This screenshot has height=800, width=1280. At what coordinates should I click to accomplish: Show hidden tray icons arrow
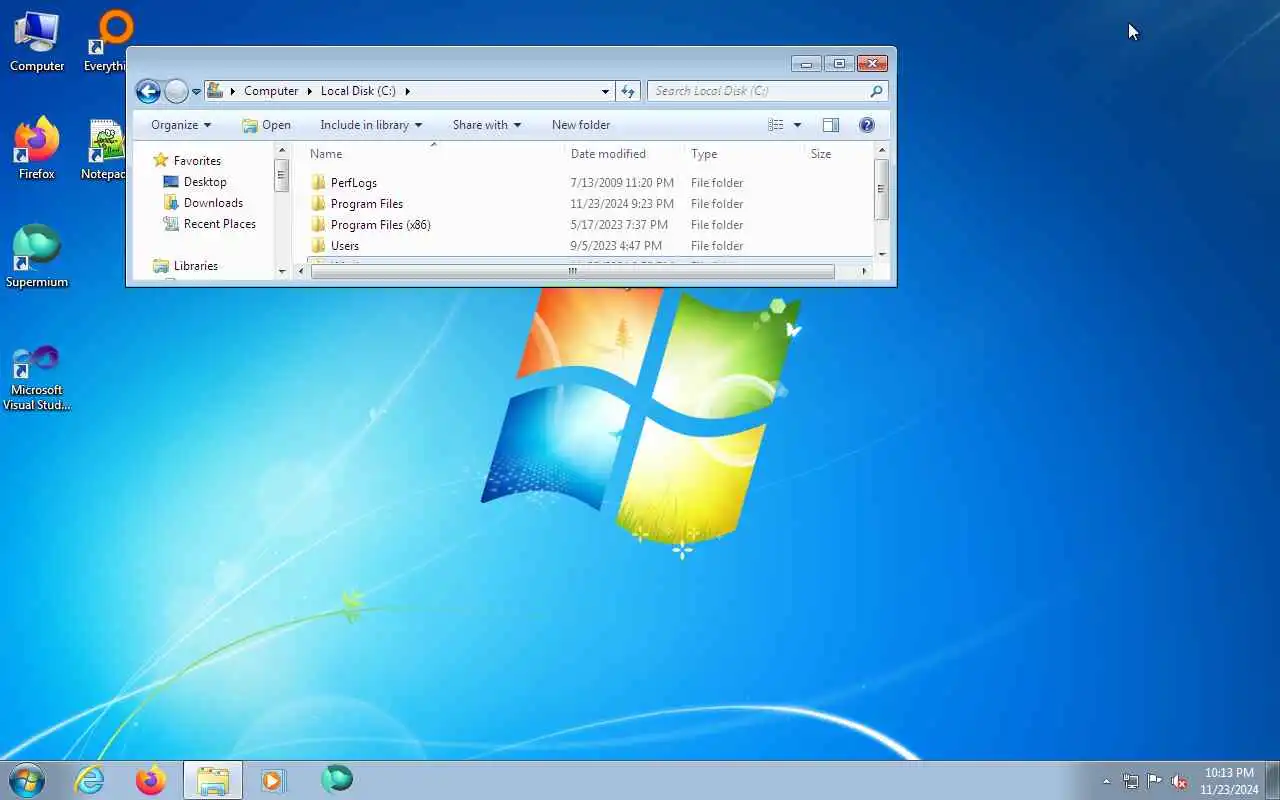coord(1106,781)
